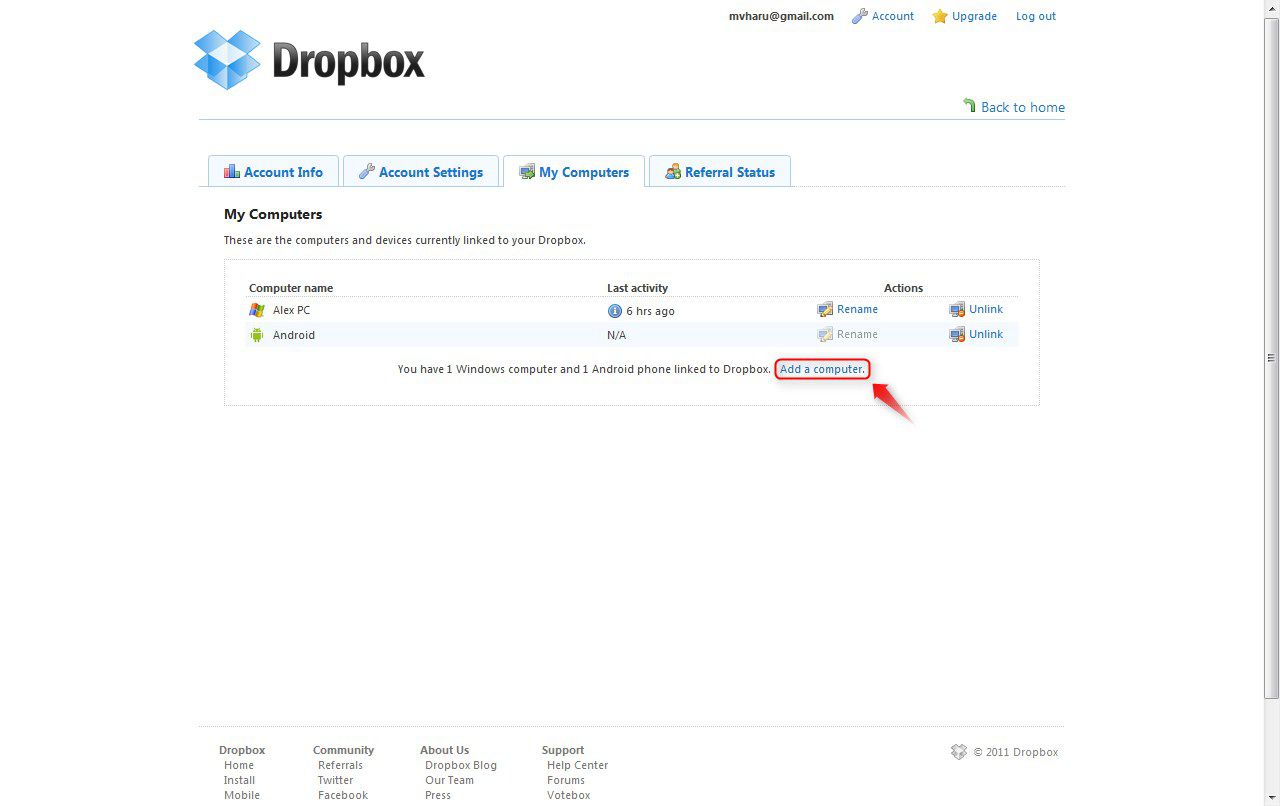1280x806 pixels.
Task: Open the Account link in top bar
Action: pyautogui.click(x=893, y=16)
